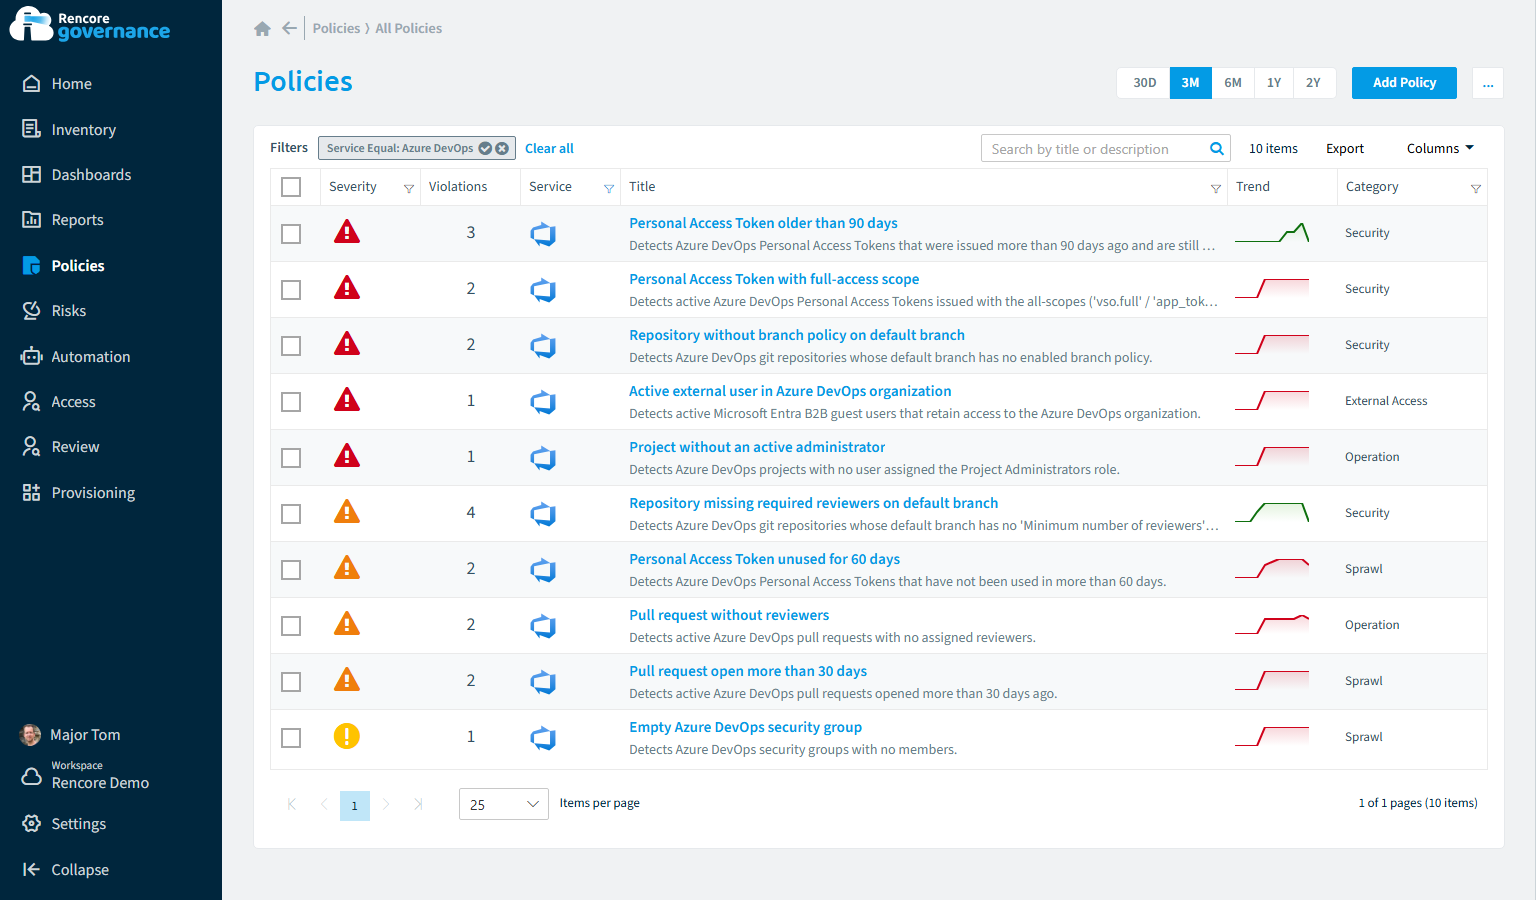The height and width of the screenshot is (900, 1536).
Task: Go to first page arrow
Action: (x=292, y=804)
